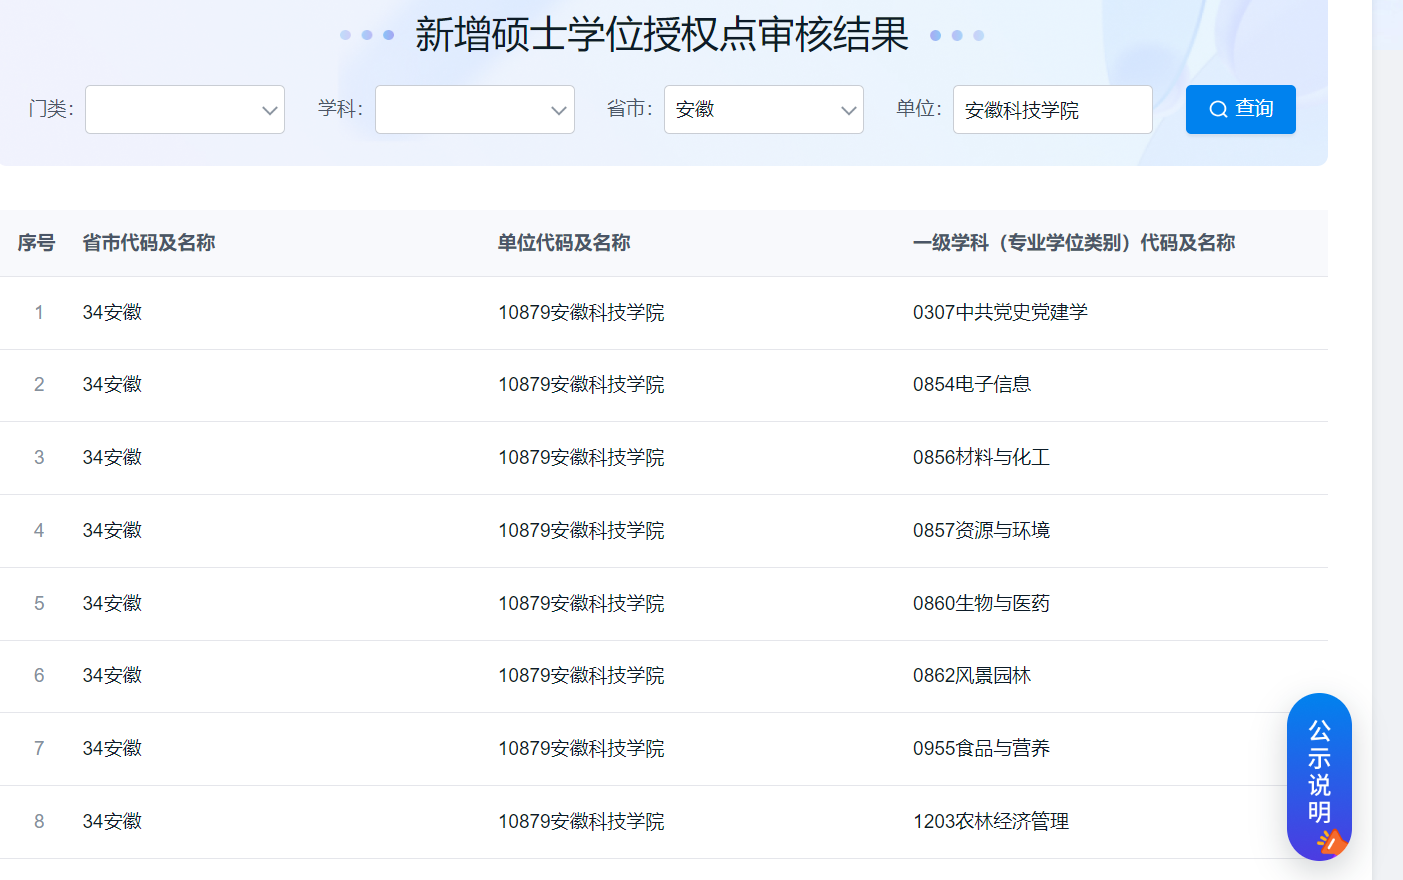This screenshot has width=1403, height=880.
Task: Click 34安徽 in row 2
Action: 112,384
